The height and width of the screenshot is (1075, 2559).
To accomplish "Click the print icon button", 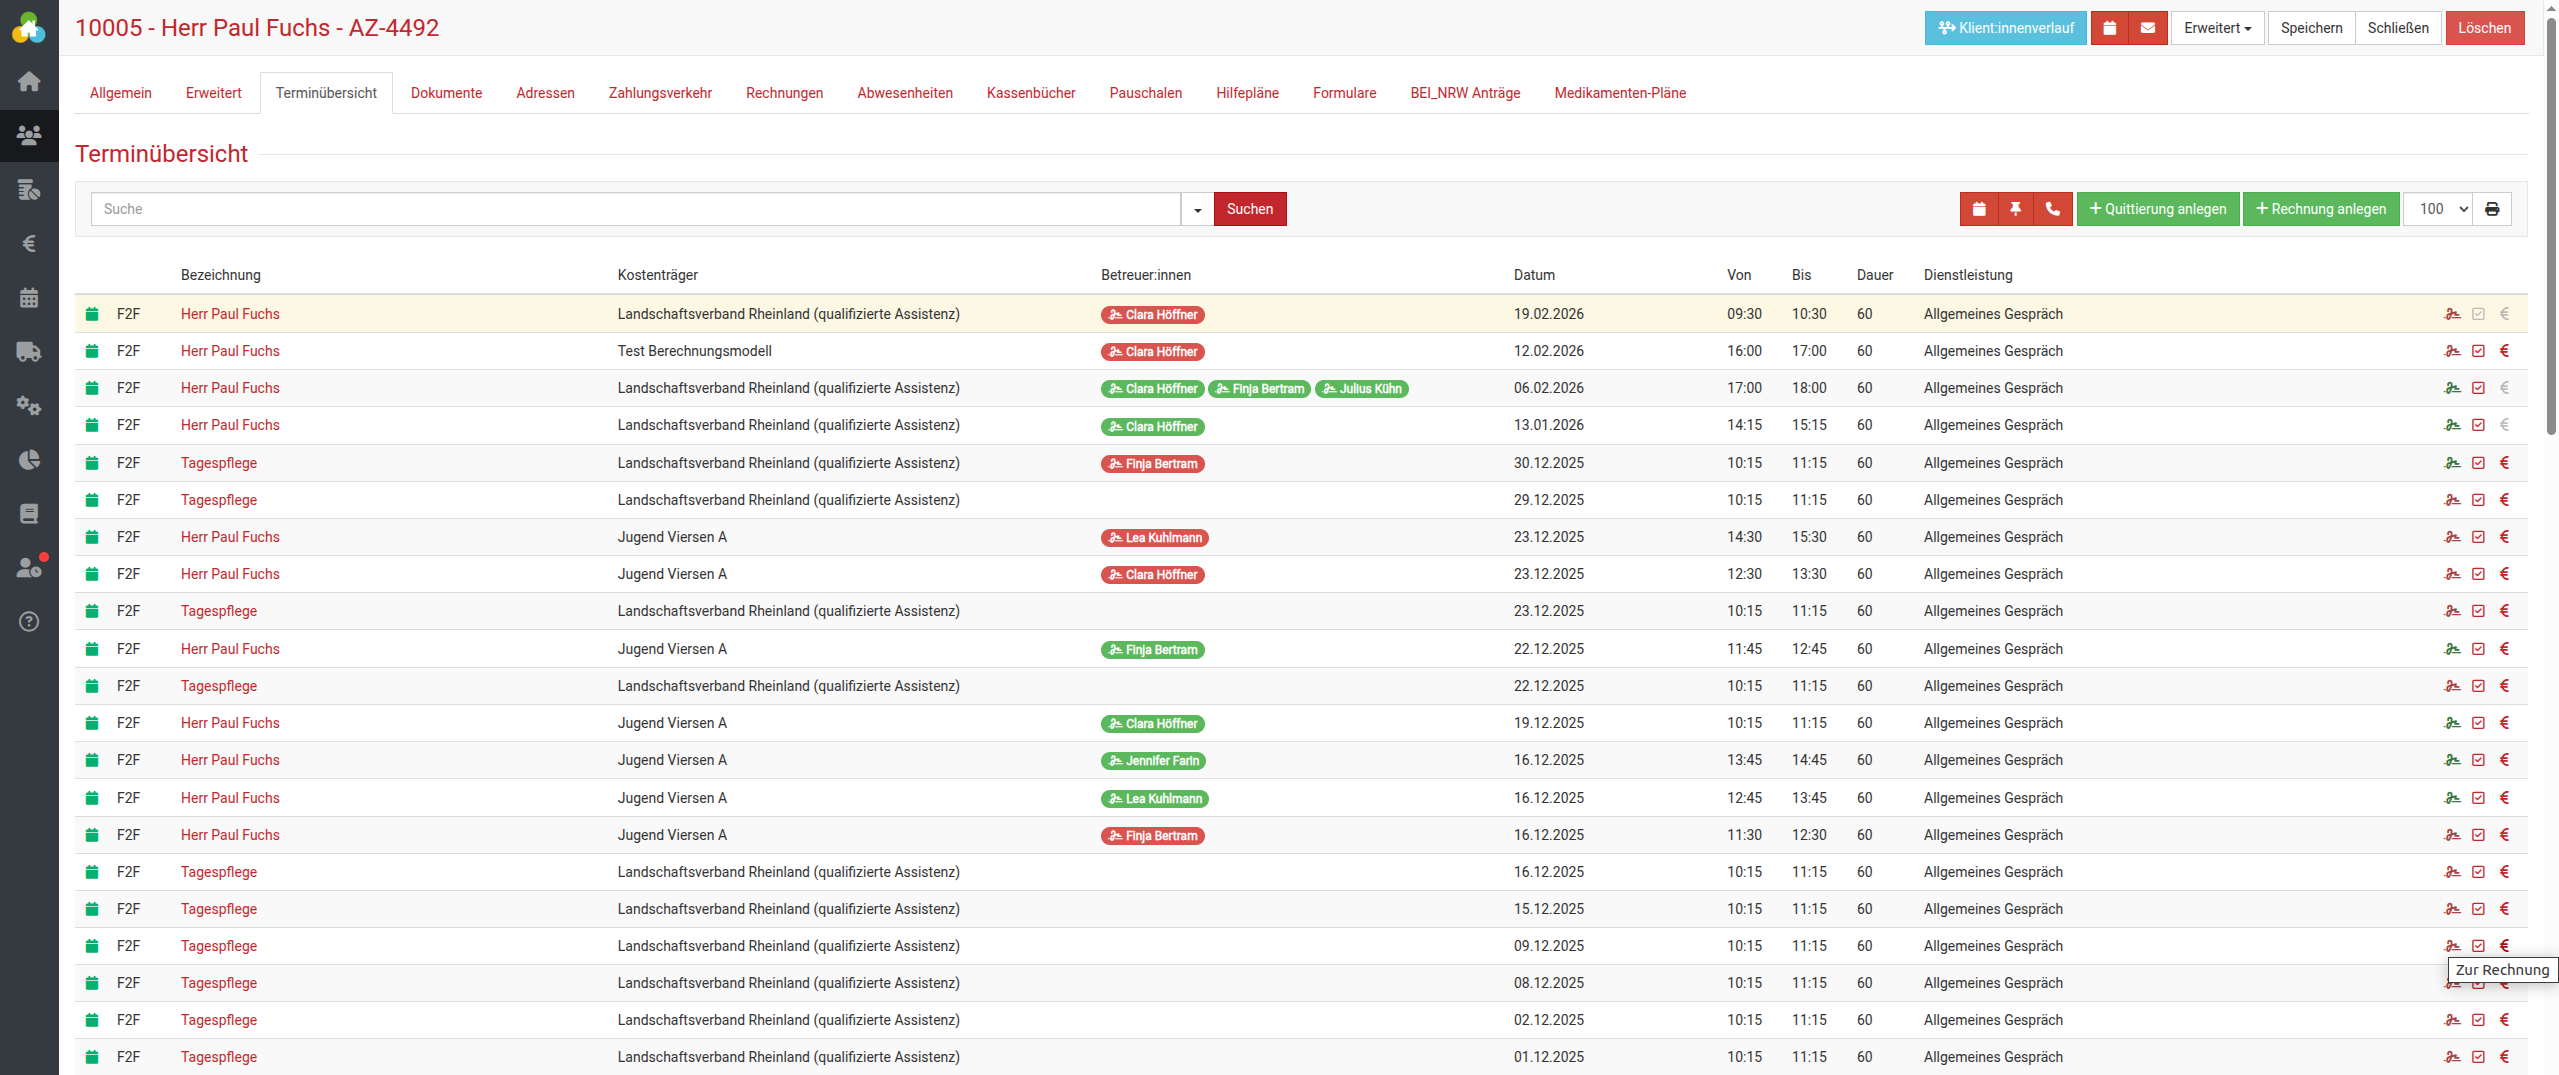I will pos(2492,209).
